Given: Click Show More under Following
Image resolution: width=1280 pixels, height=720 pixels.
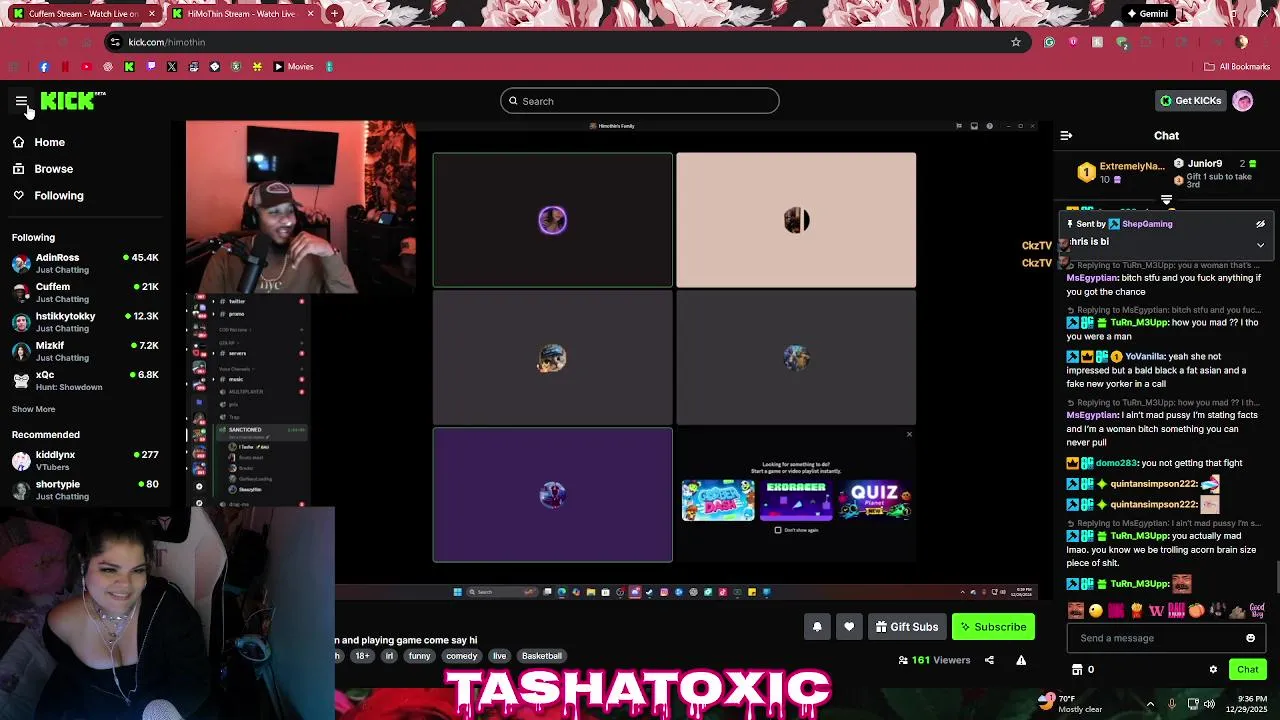Looking at the screenshot, I should [33, 409].
